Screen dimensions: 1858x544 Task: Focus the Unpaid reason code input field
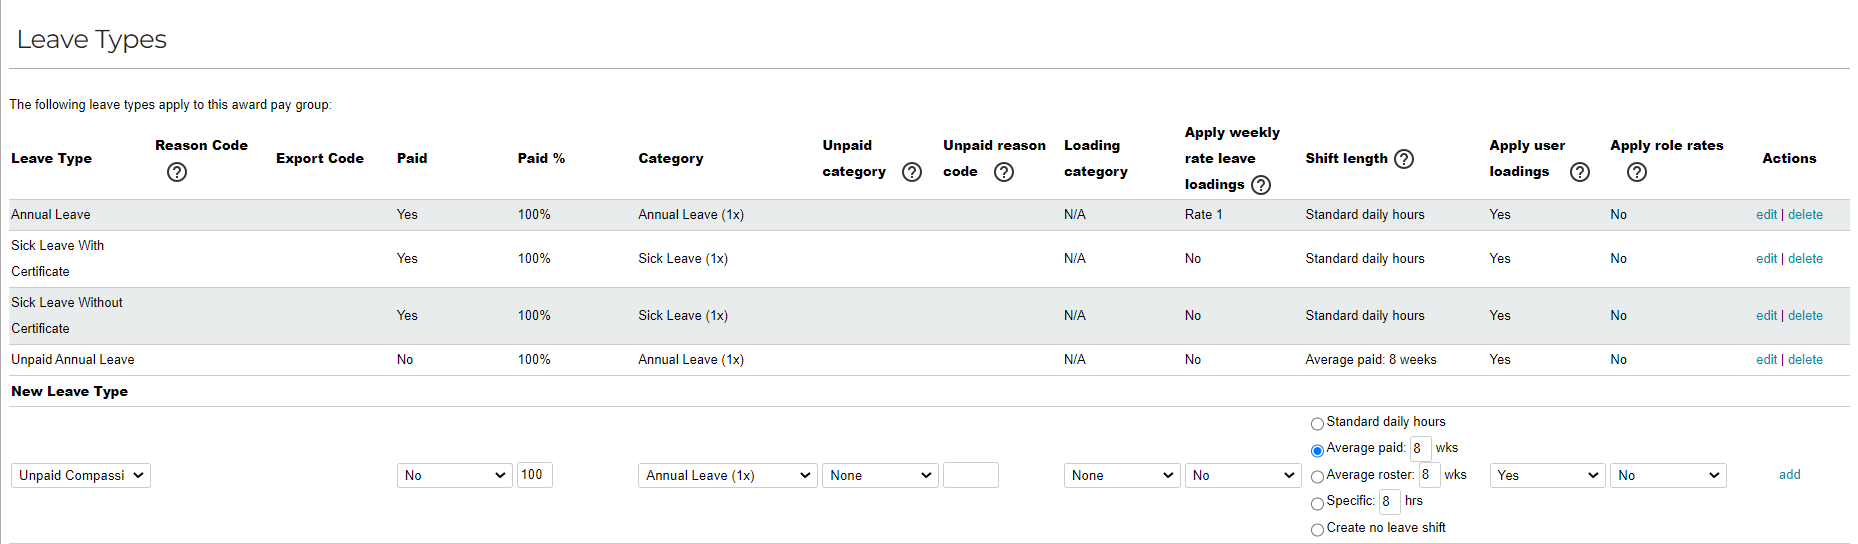(x=971, y=475)
